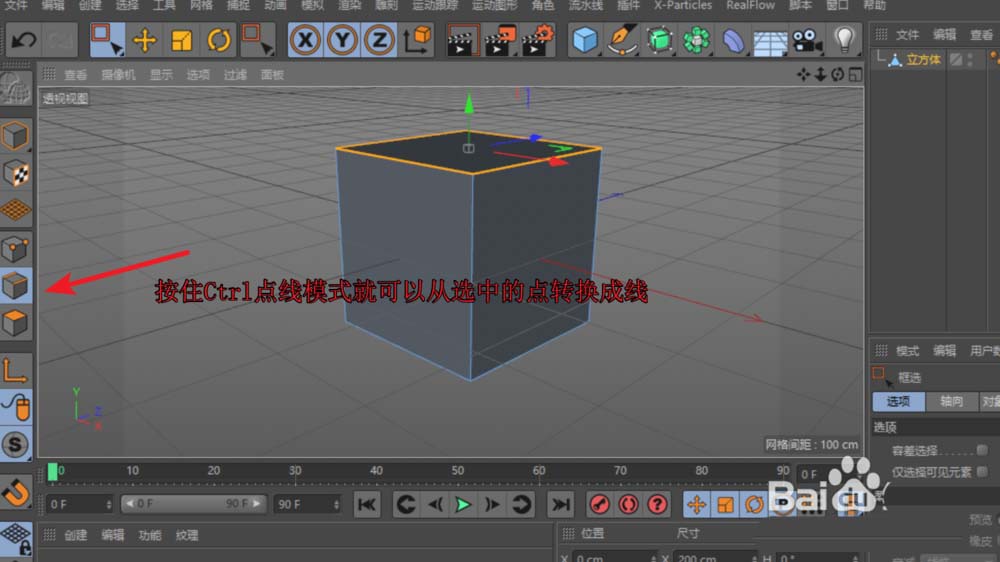This screenshot has height=562, width=1000.
Task: Add a Cube primitive object
Action: point(585,41)
